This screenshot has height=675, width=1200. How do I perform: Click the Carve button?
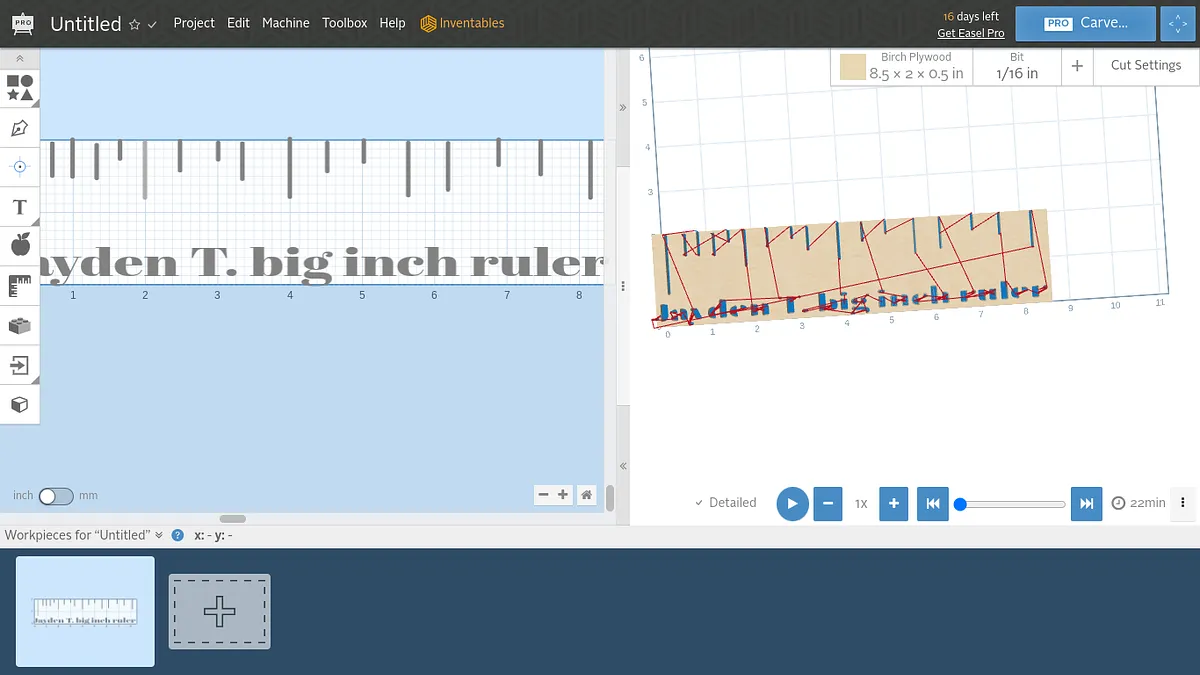pyautogui.click(x=1085, y=23)
